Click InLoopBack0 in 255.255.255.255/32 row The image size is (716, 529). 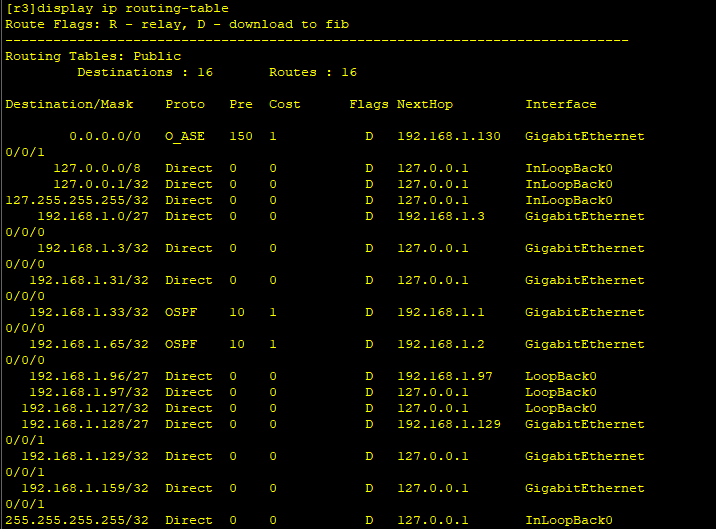(569, 520)
